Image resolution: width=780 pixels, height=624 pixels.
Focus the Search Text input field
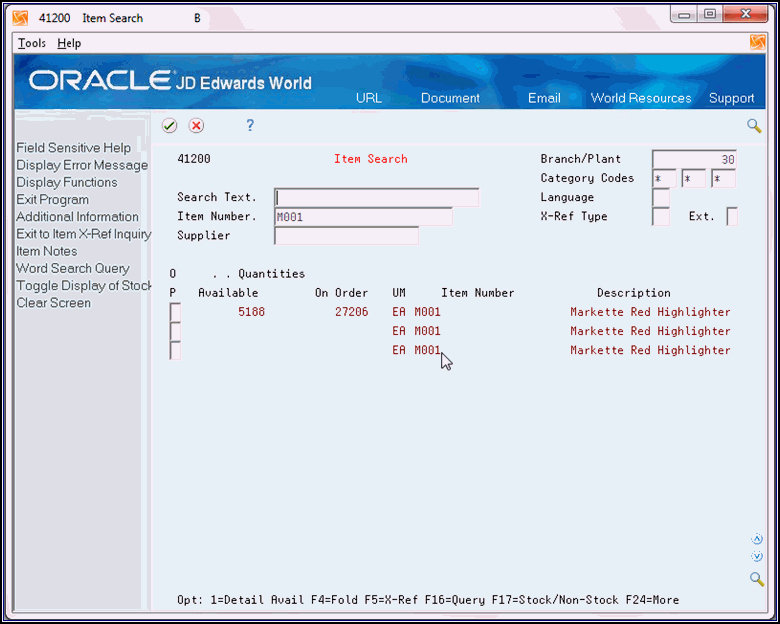(x=377, y=198)
